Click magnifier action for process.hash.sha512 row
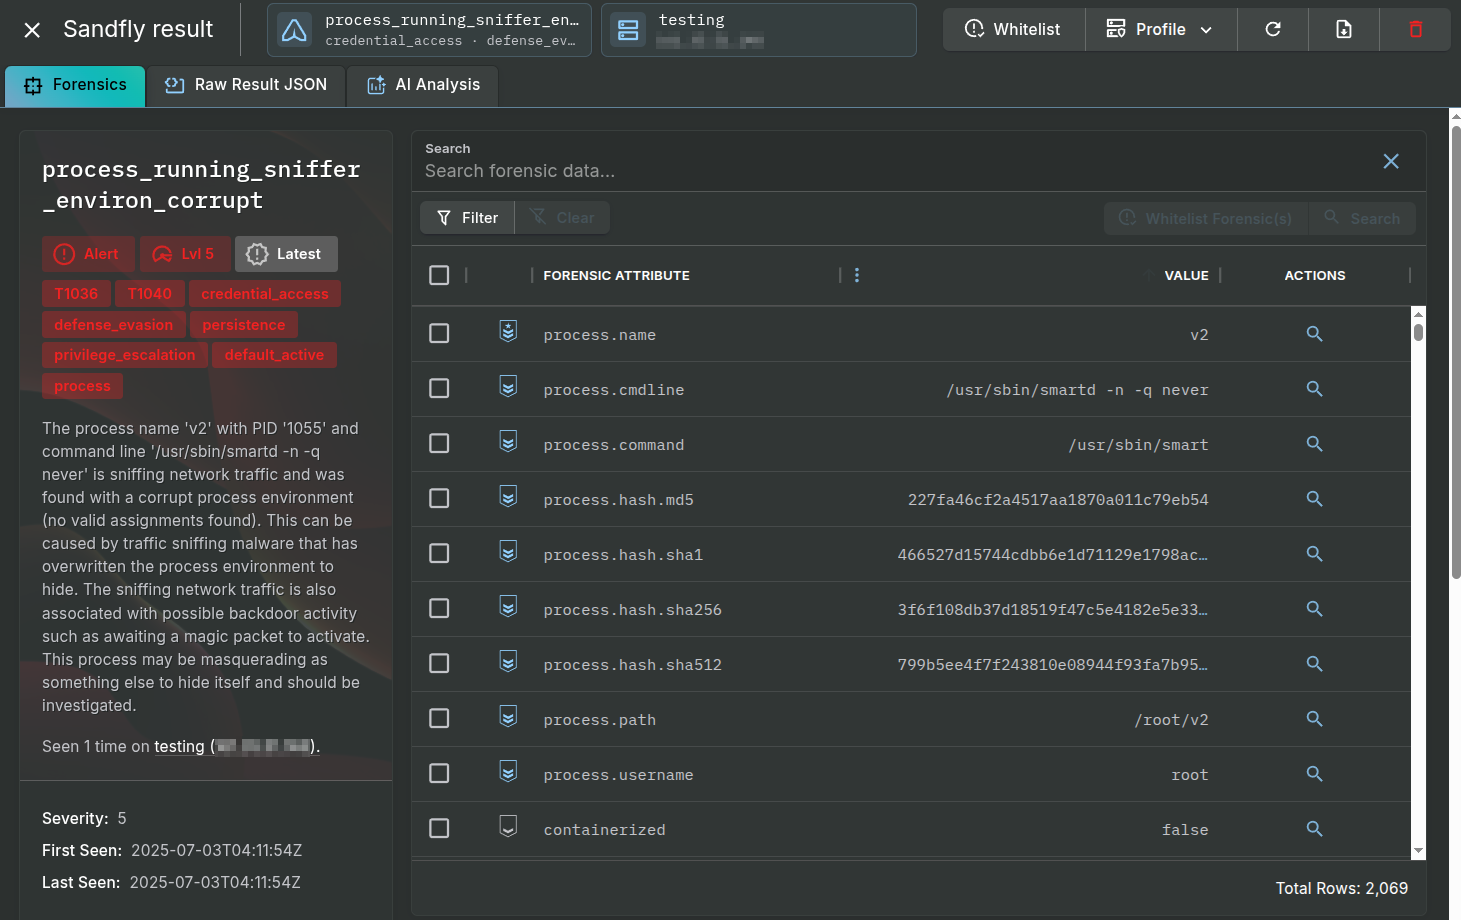 (x=1314, y=664)
